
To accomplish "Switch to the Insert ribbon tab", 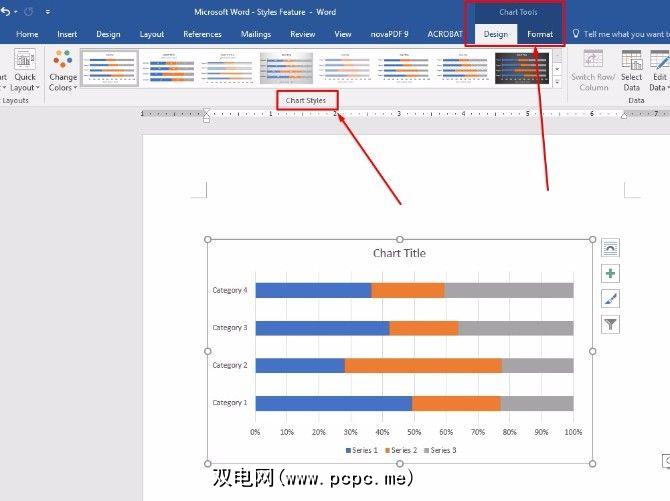I will [x=67, y=34].
